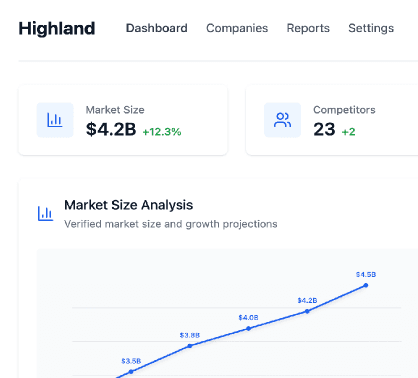Click the Highland logo text
Screen dimensions: 418x378
57,29
